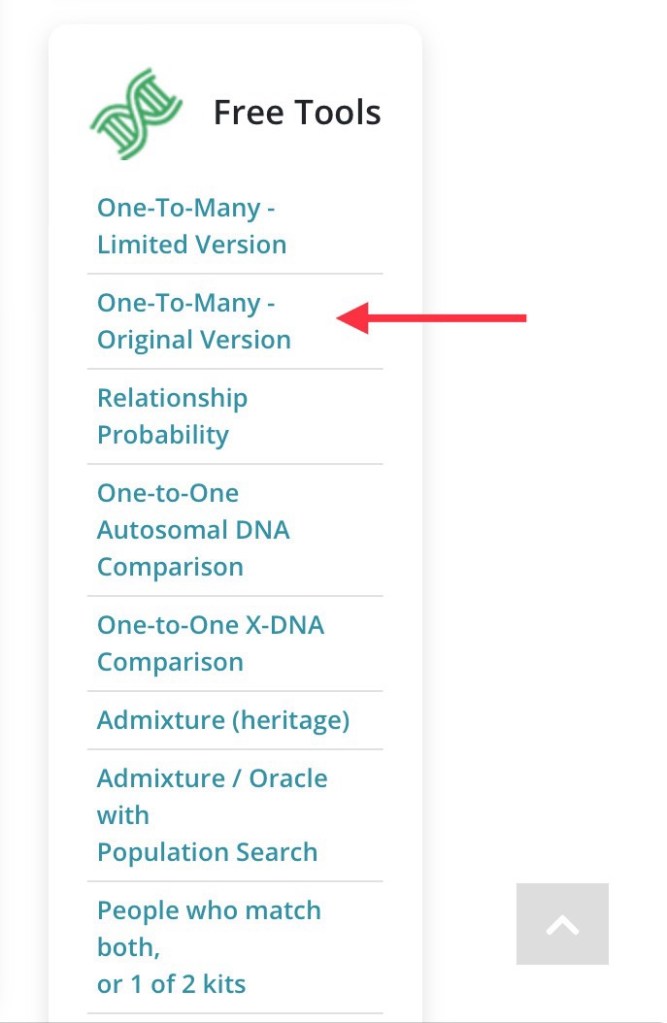Click the 'Original Version' text line
The height and width of the screenshot is (1023, 667).
coord(194,340)
